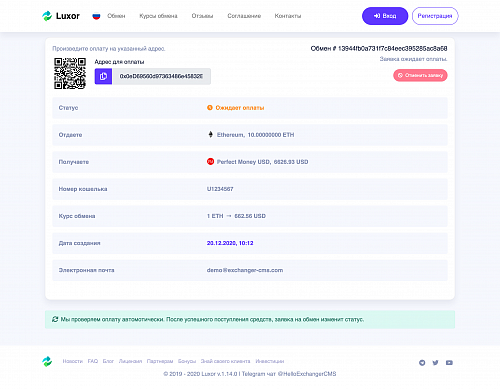This screenshot has height=389, width=500.
Task: Click the Perfect Money red icon
Action: tap(210, 162)
